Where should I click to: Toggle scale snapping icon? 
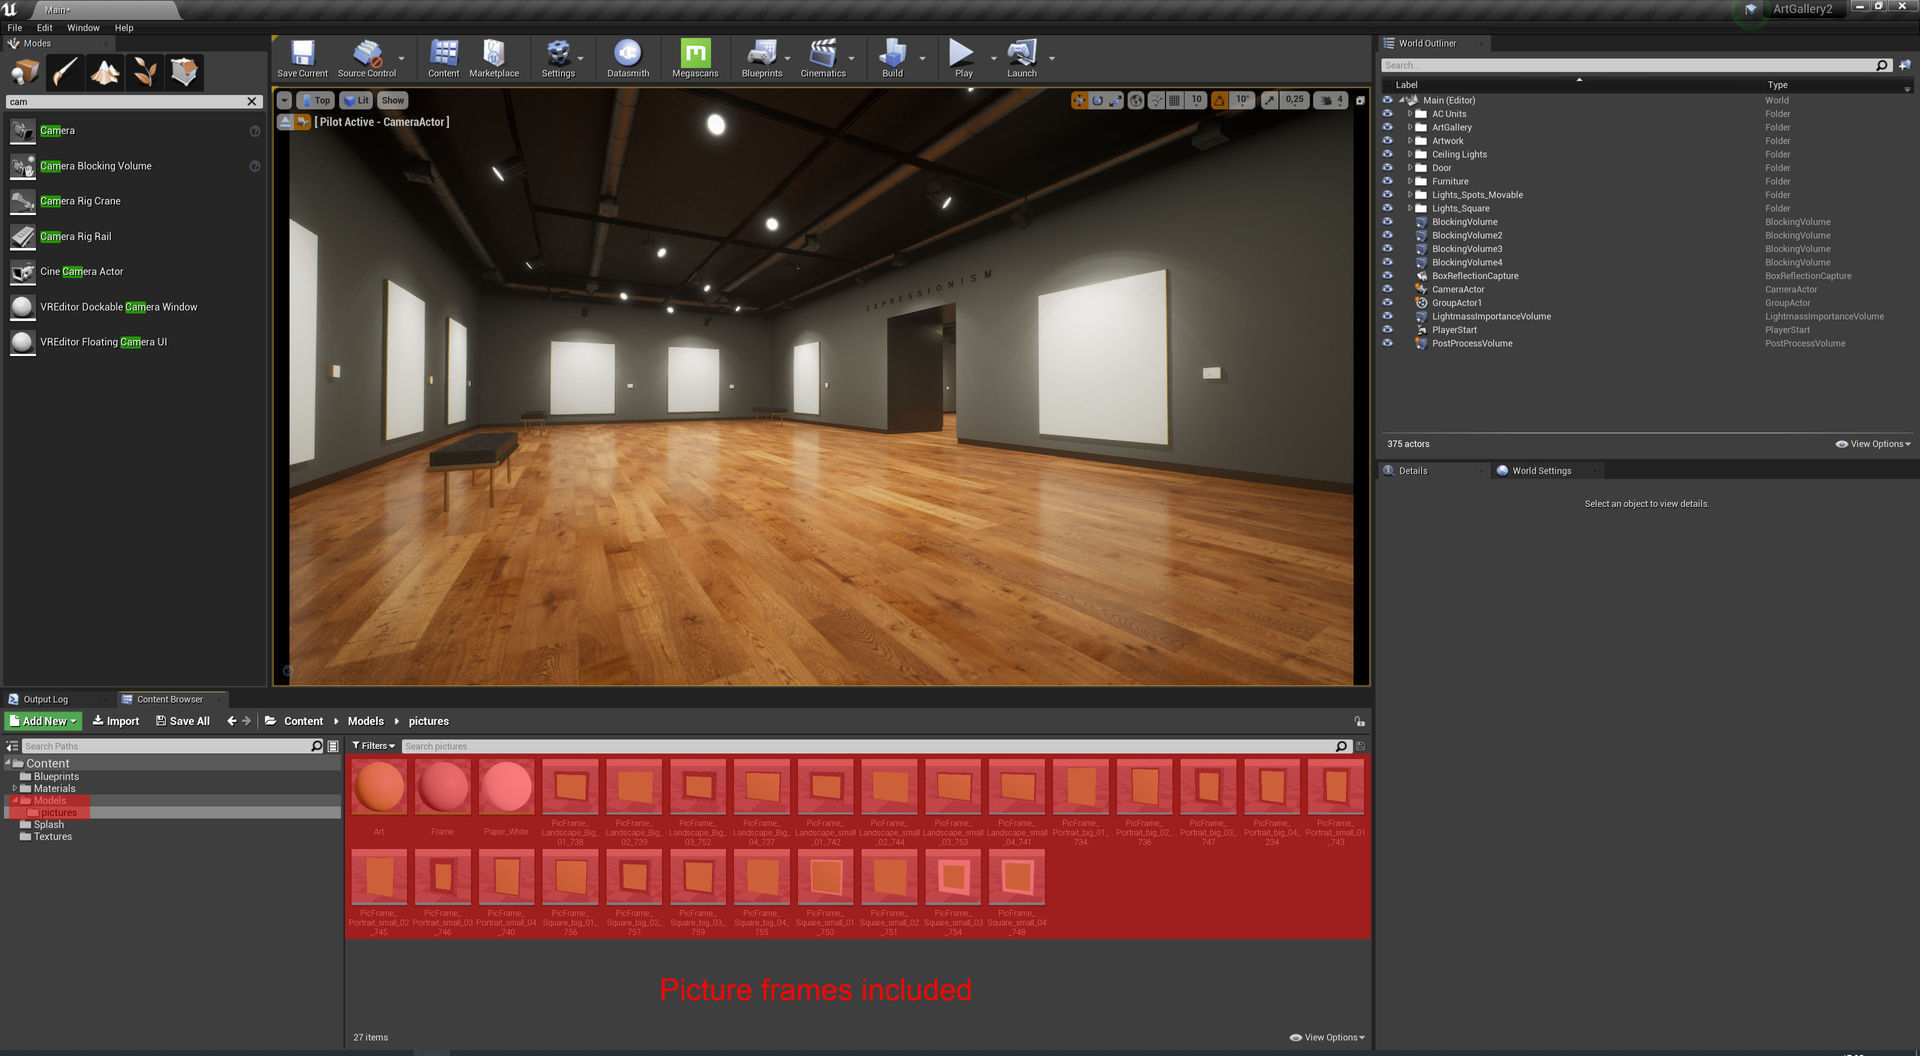[1269, 100]
